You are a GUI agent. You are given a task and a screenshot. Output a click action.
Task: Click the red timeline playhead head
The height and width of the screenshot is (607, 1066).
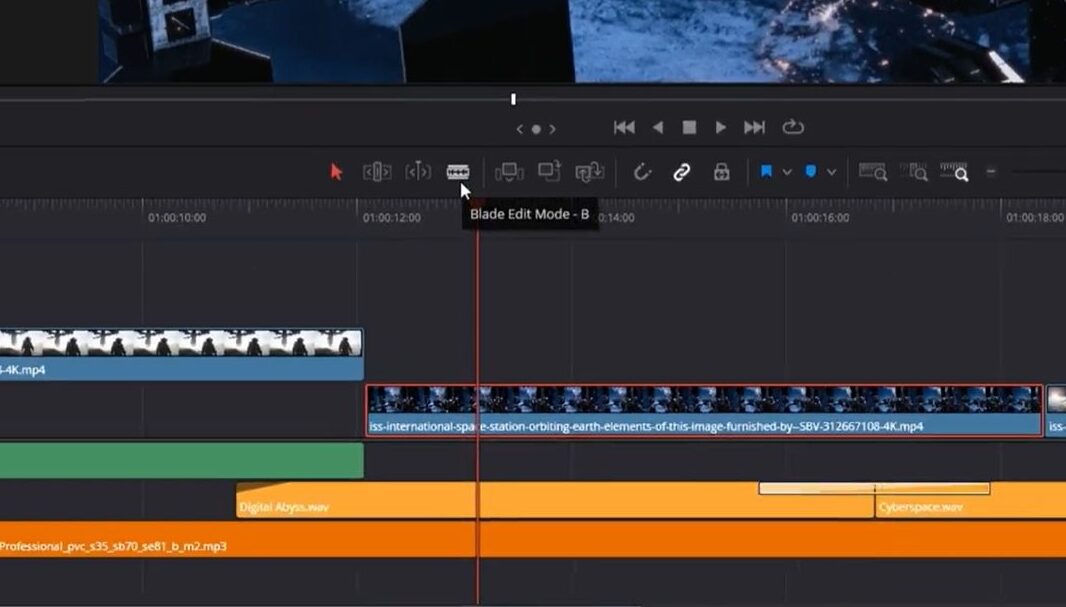click(x=477, y=204)
